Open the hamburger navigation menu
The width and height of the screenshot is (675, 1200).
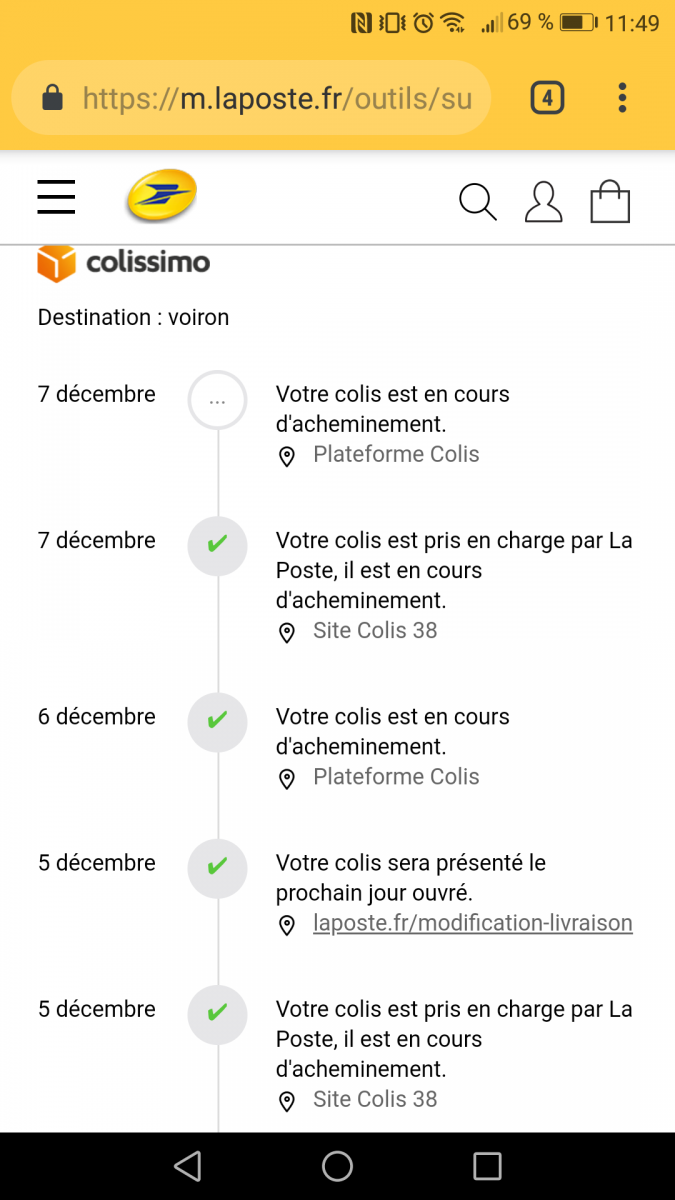point(57,197)
